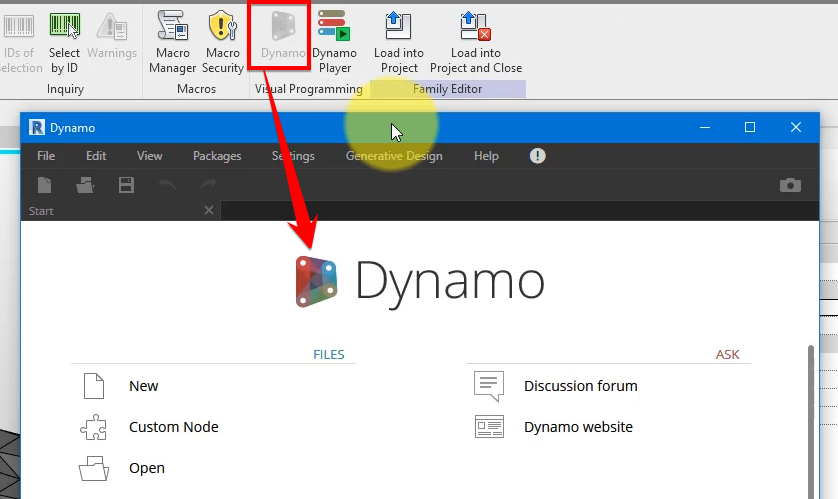This screenshot has width=838, height=499.
Task: Click the Redo arrow in Dynamo toolbar
Action: [x=208, y=185]
